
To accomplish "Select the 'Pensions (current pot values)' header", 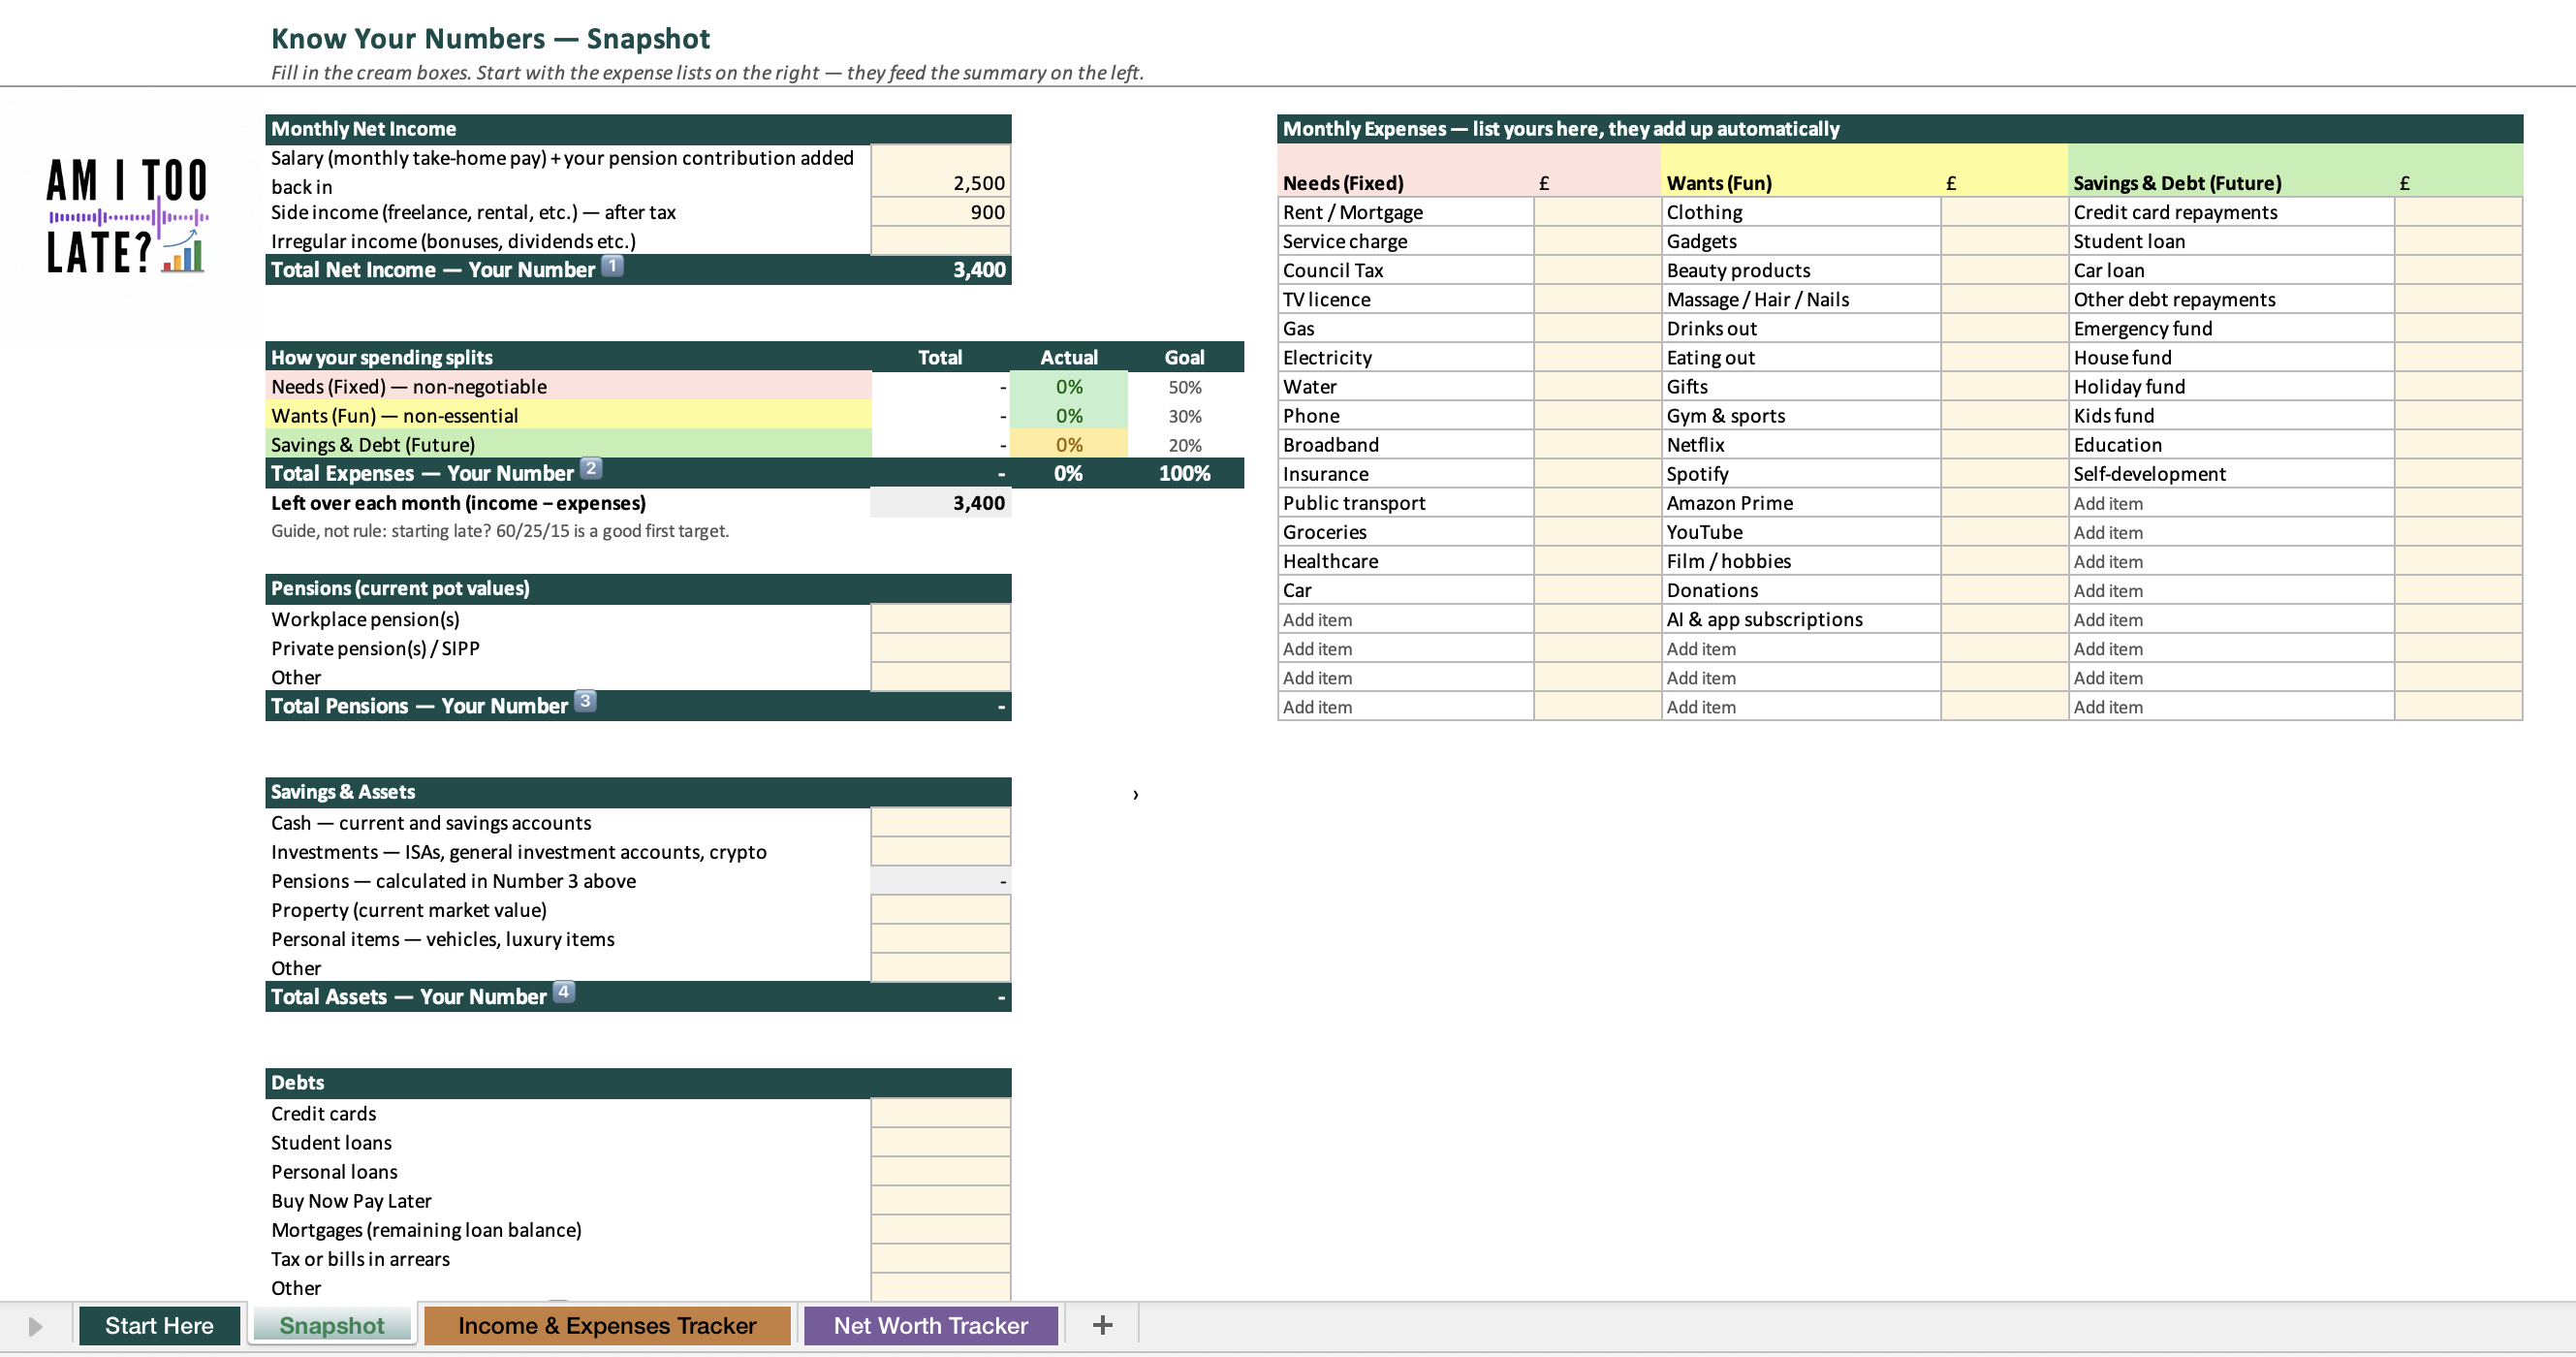I will [638, 588].
